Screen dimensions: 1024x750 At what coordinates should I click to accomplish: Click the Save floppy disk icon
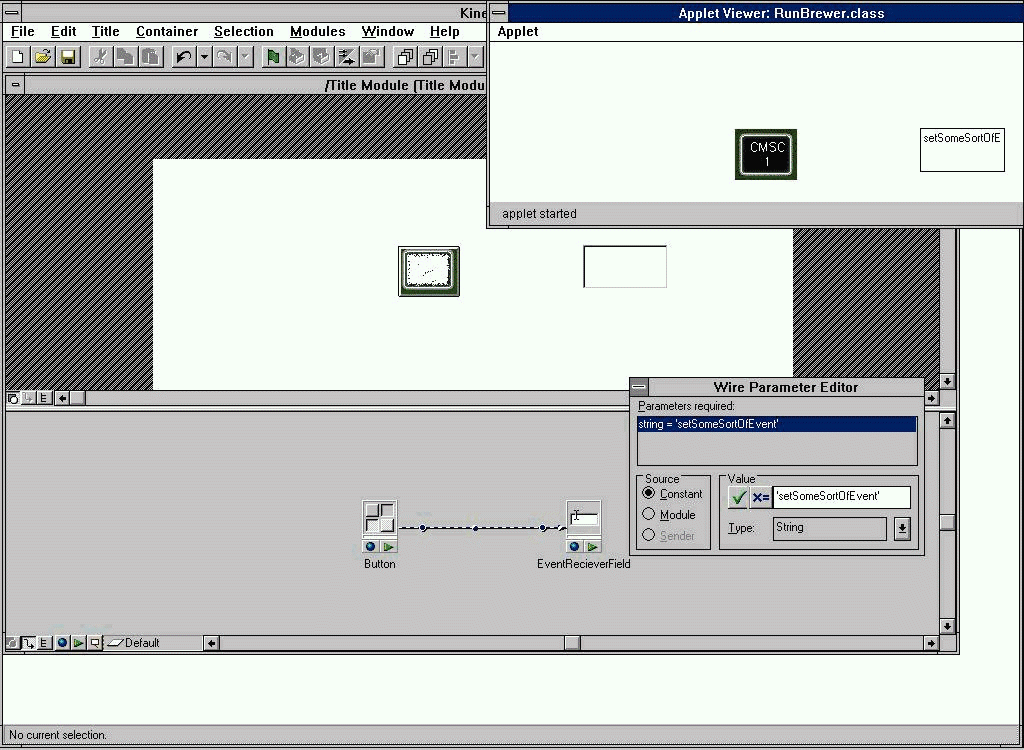67,57
